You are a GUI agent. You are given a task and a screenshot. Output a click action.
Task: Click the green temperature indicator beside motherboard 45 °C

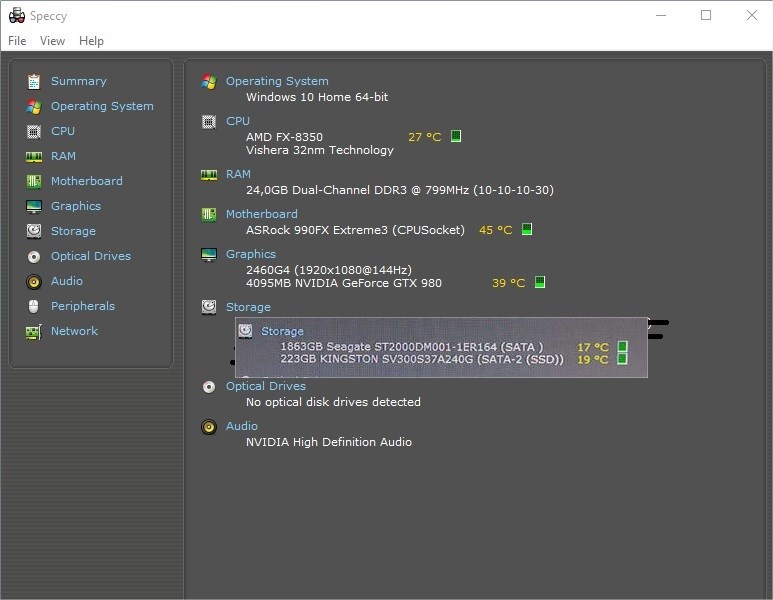(x=527, y=229)
